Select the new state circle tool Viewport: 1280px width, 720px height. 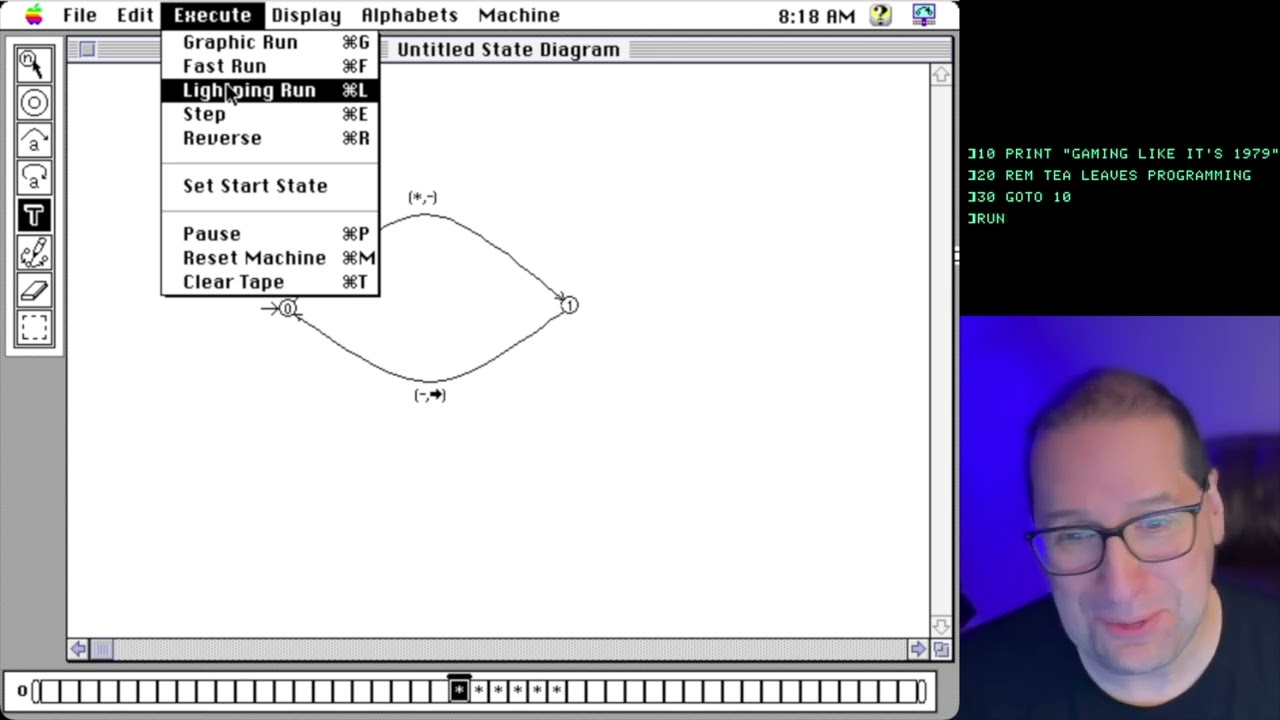pos(34,102)
